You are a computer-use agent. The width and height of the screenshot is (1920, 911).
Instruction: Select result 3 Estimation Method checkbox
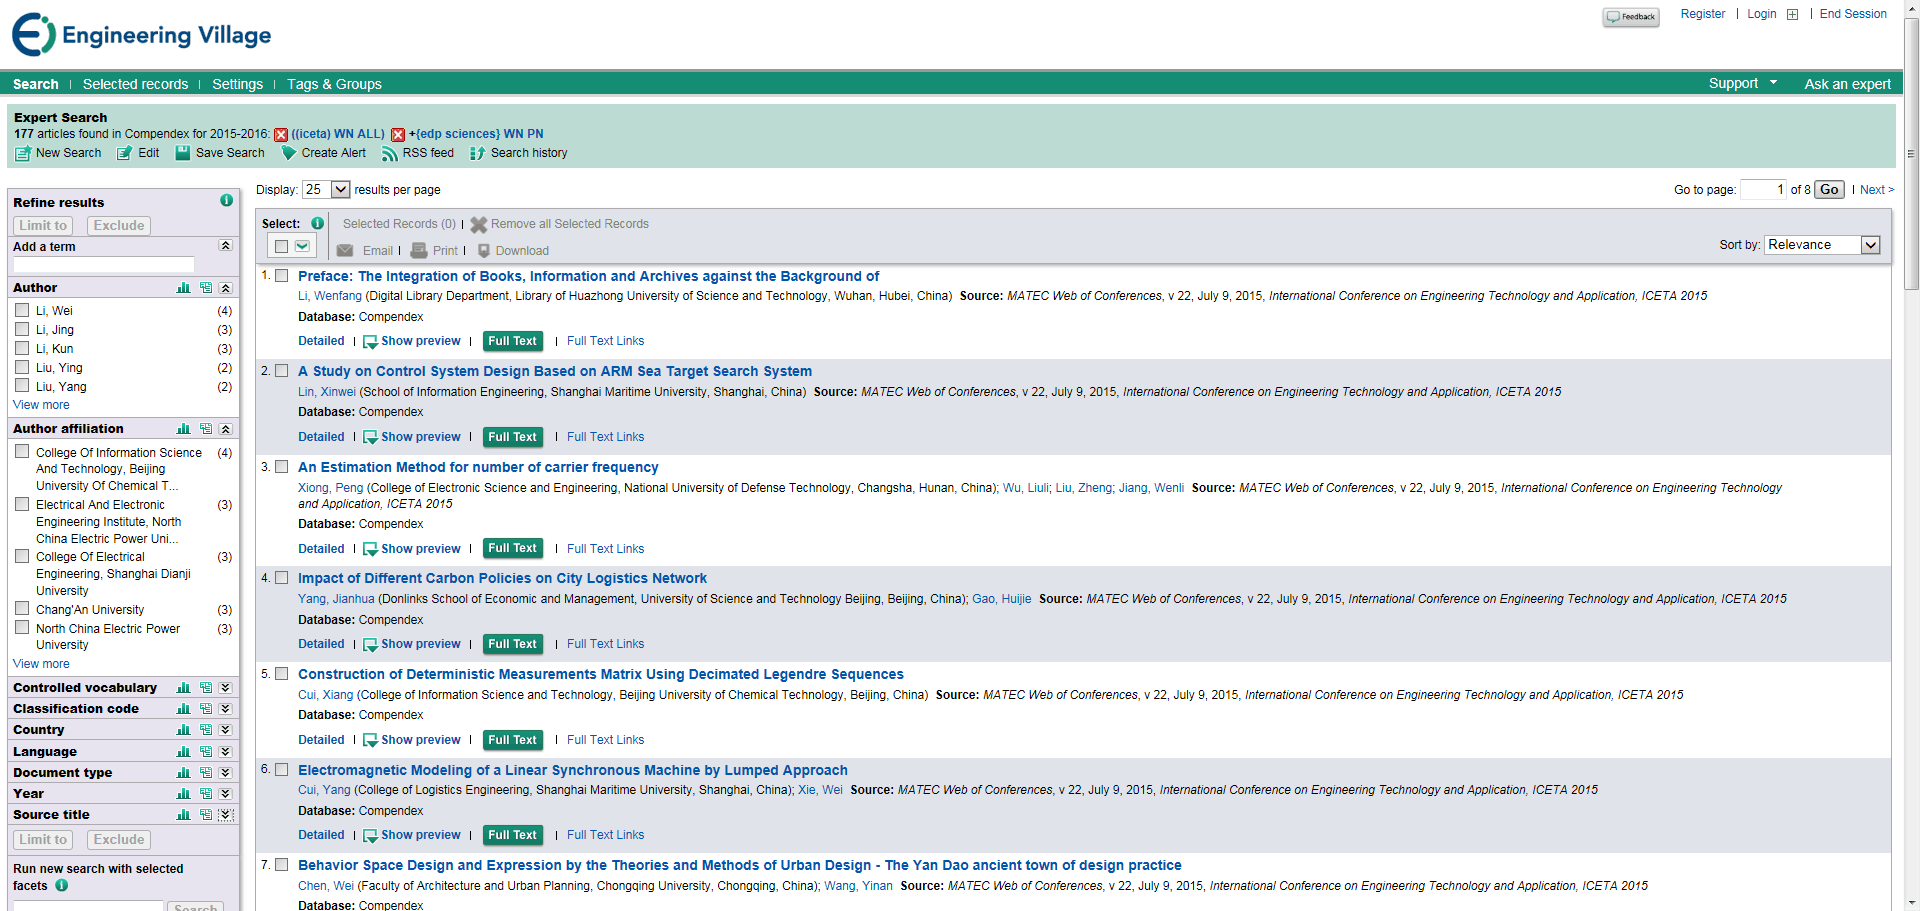(282, 467)
